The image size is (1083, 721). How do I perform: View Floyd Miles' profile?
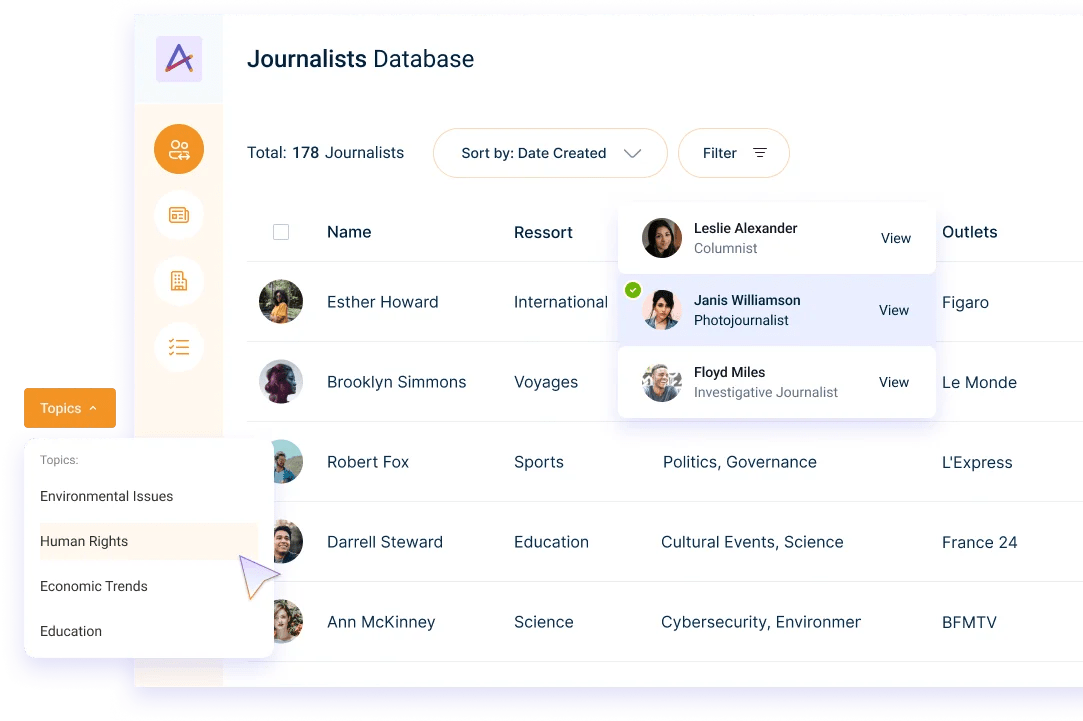click(x=893, y=382)
